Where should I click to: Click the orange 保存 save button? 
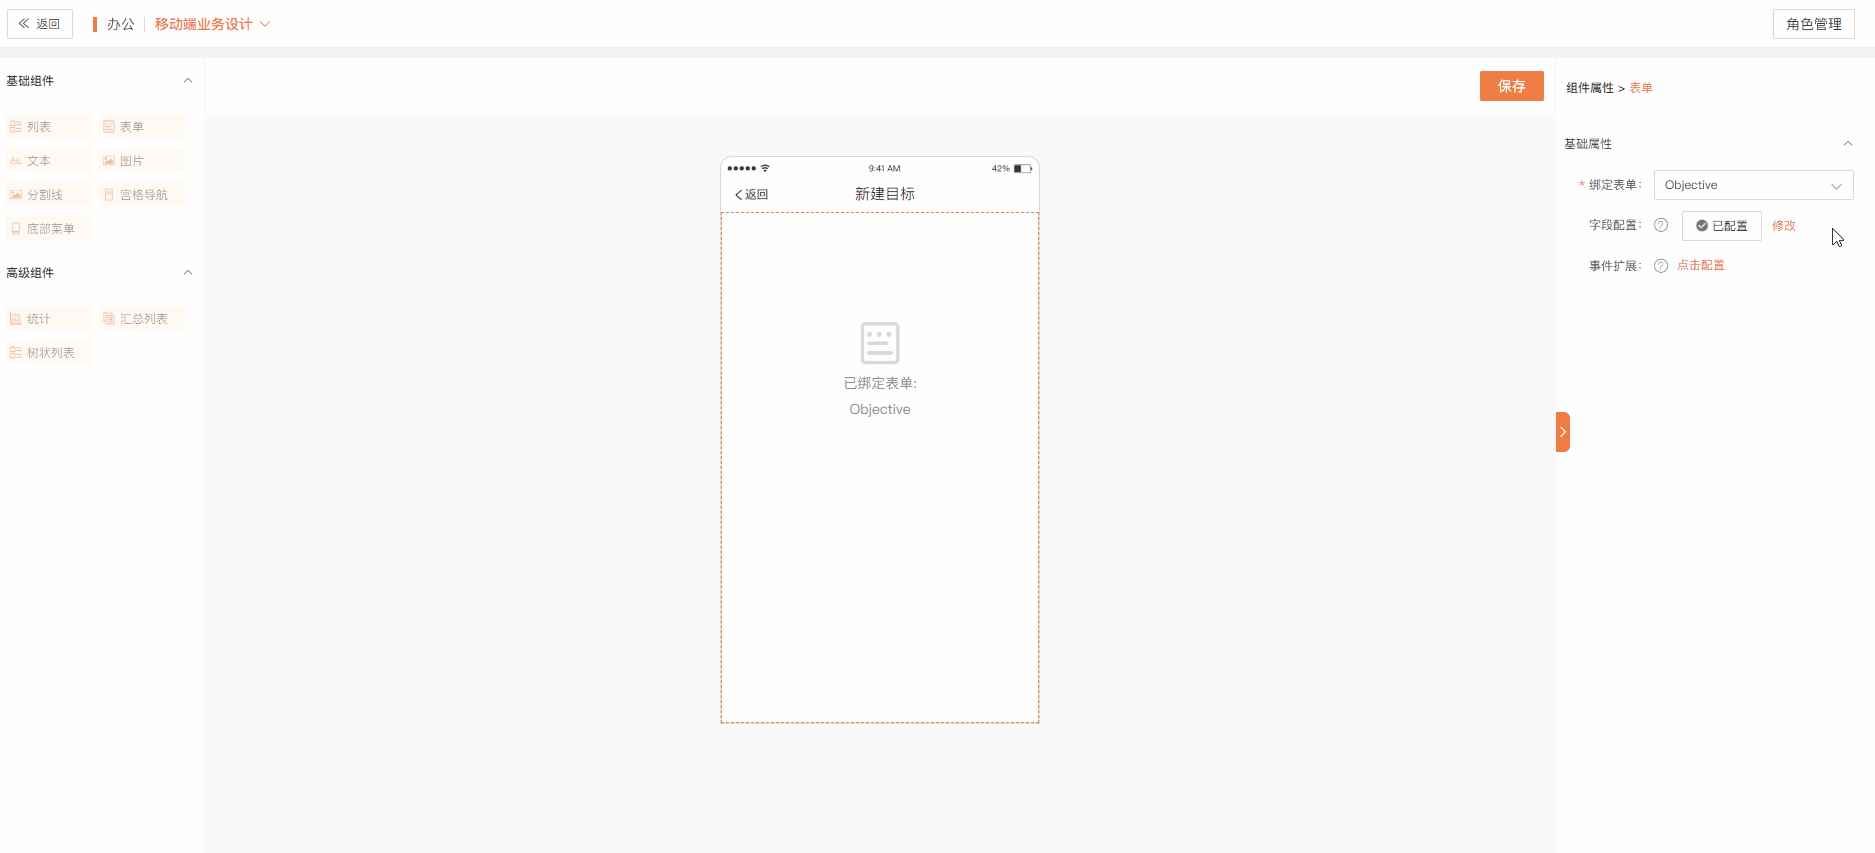1511,86
